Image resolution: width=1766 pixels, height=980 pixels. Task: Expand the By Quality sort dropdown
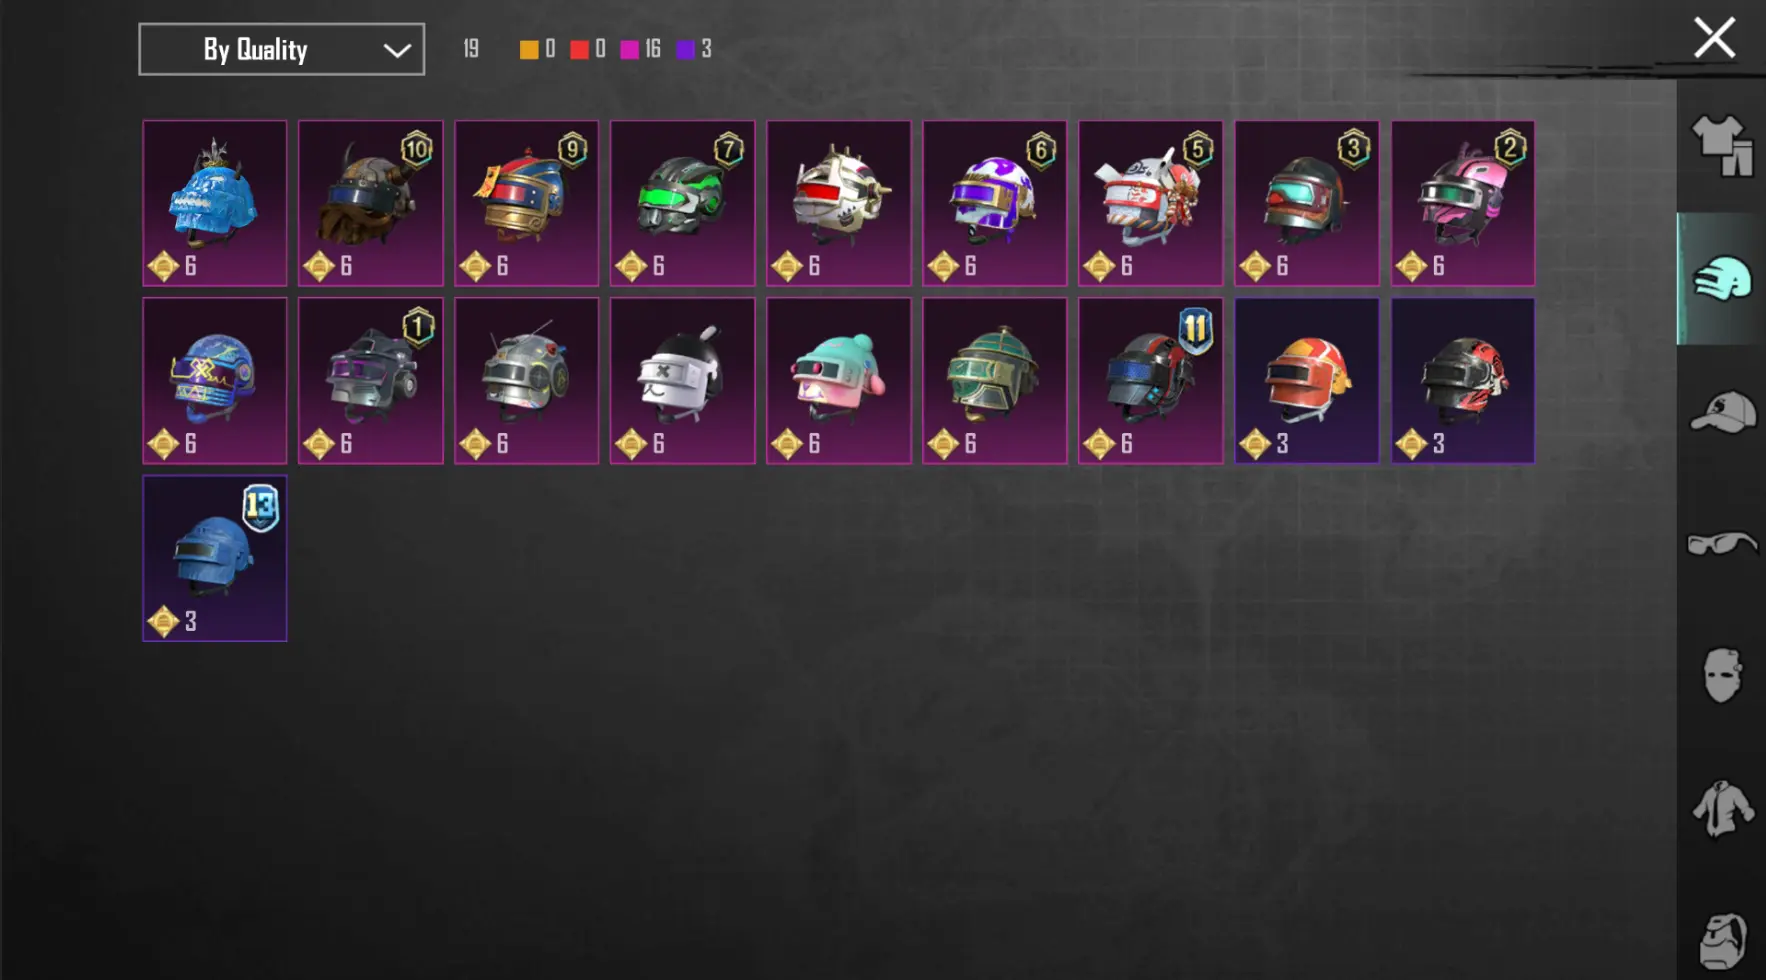point(281,49)
